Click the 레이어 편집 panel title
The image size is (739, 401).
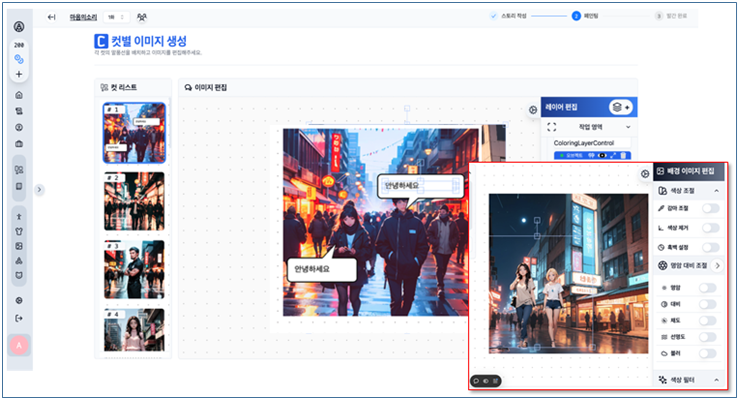561,107
